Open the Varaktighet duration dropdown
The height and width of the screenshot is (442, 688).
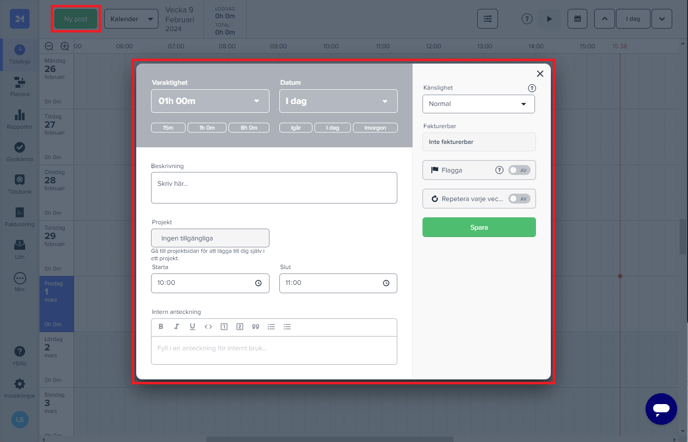(x=210, y=101)
